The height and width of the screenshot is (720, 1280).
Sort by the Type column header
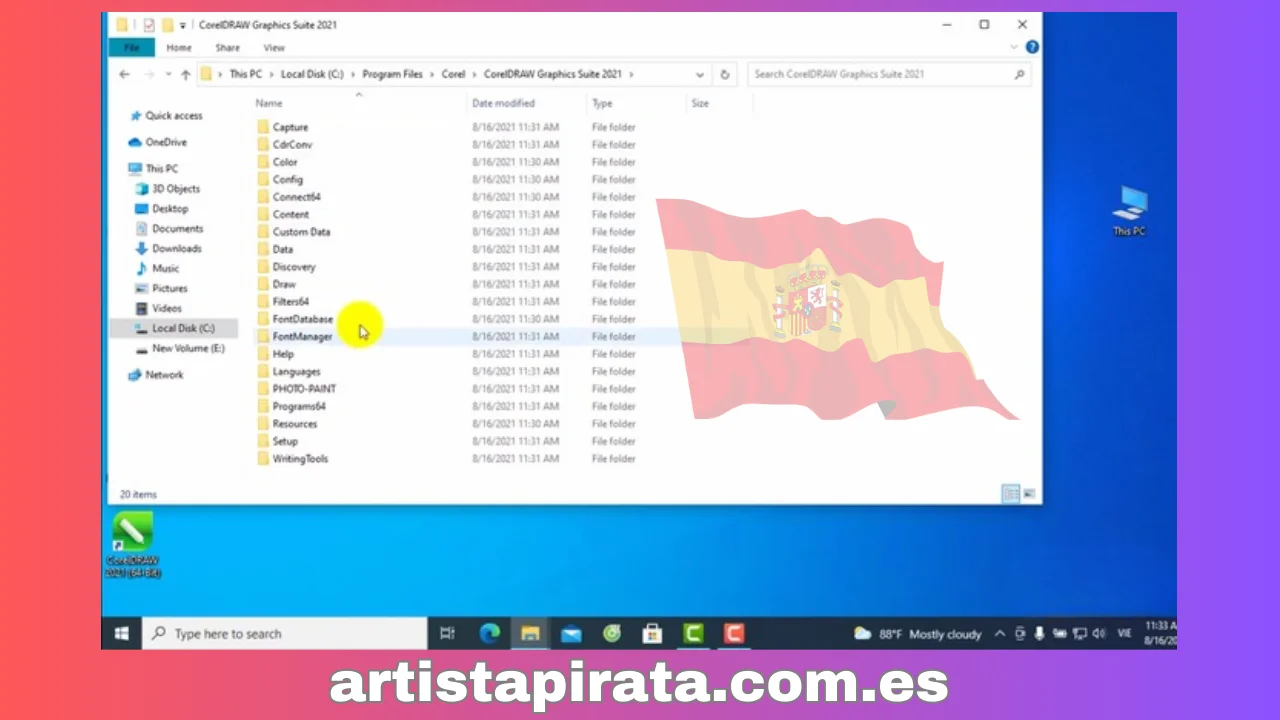(x=602, y=103)
